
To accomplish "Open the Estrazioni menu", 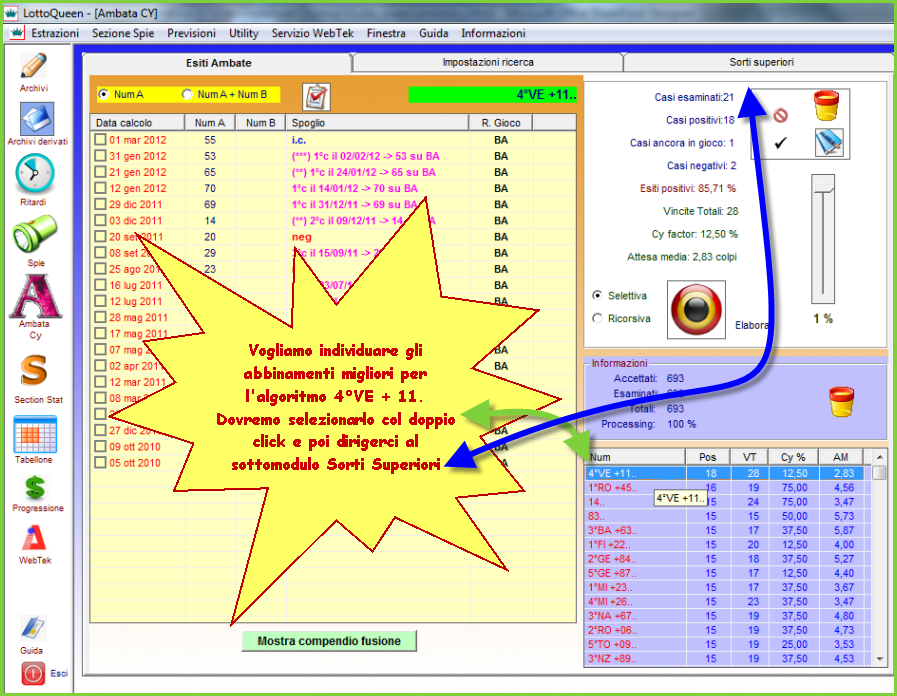I will click(55, 33).
